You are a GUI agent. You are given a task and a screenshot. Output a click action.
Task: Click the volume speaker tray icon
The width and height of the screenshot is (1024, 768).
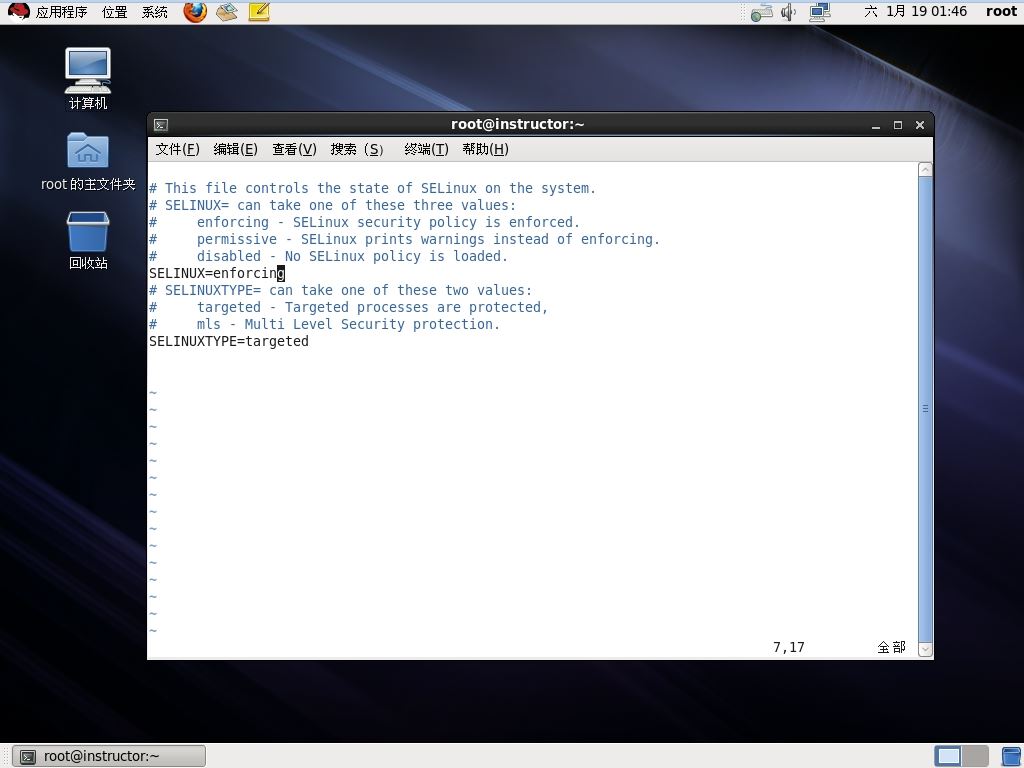tap(788, 12)
